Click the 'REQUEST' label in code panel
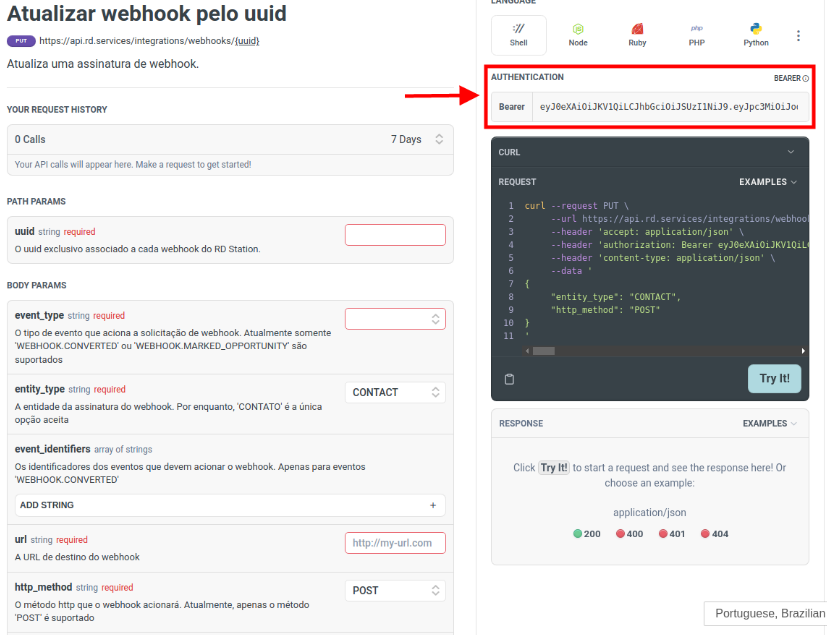The image size is (830, 635). coord(517,182)
